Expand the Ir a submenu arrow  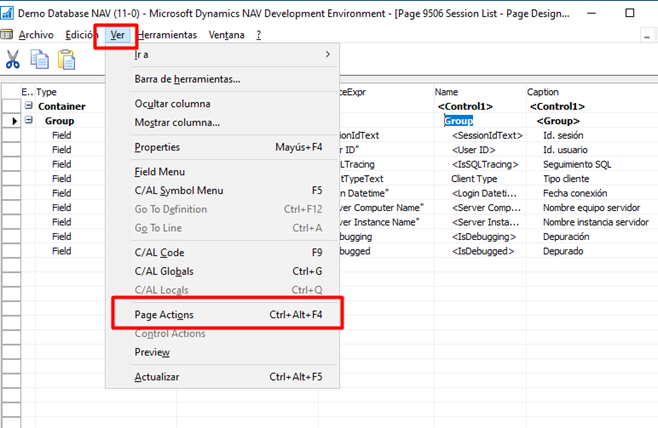coord(328,54)
